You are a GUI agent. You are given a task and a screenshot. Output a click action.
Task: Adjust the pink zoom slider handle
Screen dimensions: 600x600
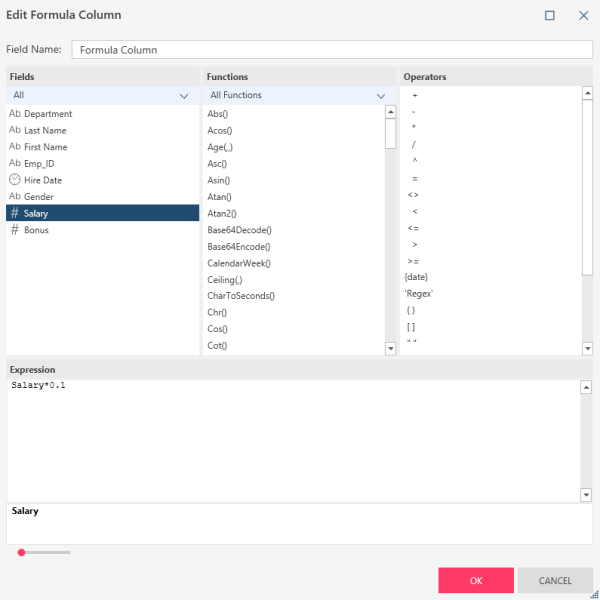[21, 552]
